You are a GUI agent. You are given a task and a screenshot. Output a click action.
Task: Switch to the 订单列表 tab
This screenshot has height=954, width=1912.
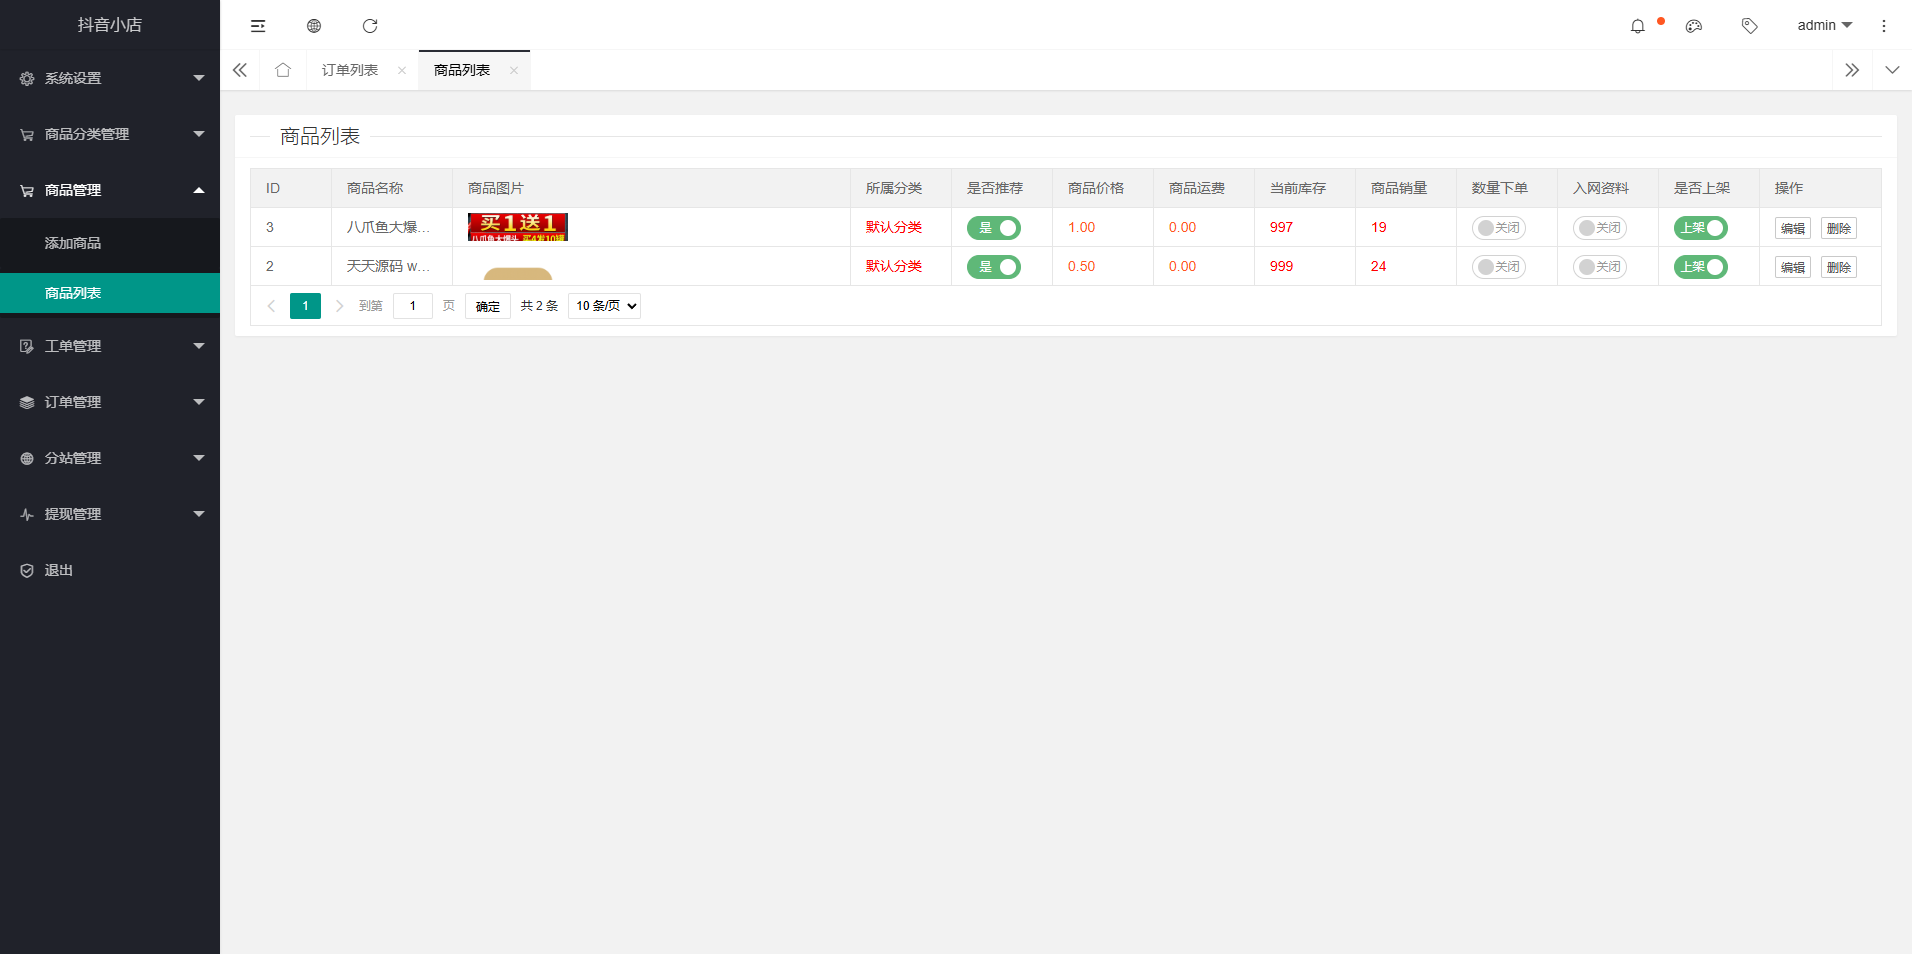[x=350, y=70]
